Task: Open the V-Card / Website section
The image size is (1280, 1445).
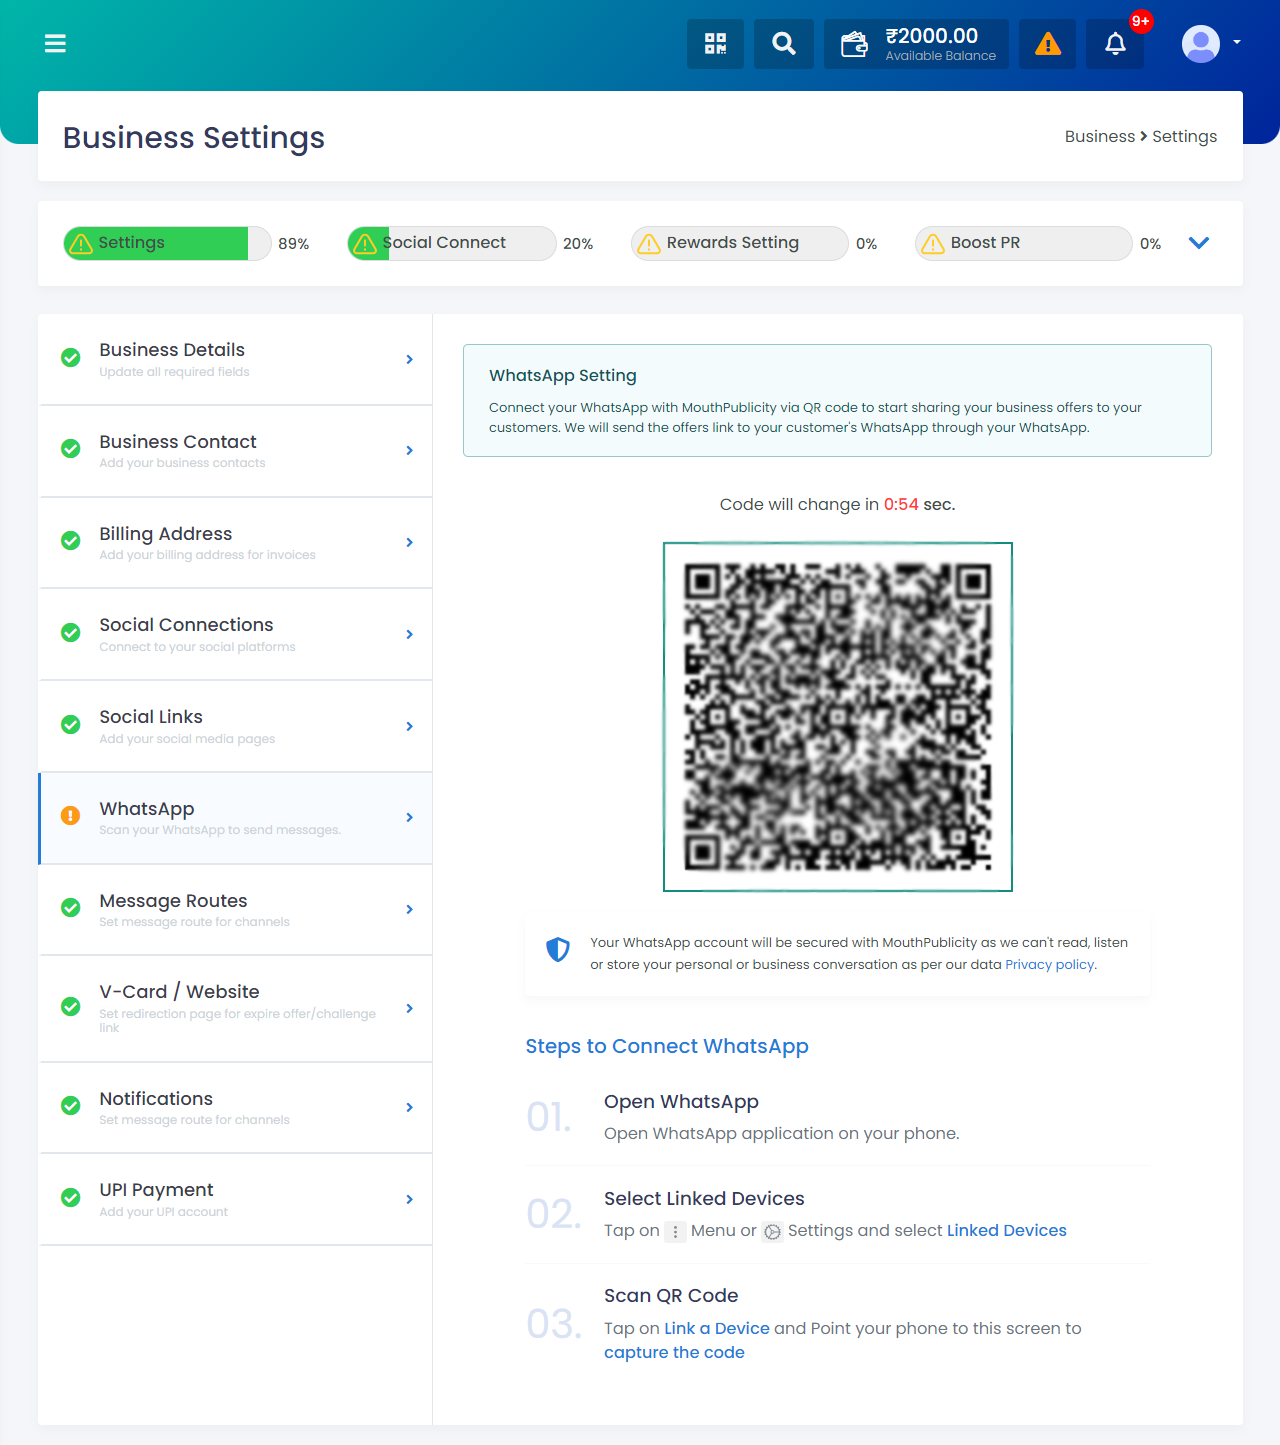Action: [236, 1008]
